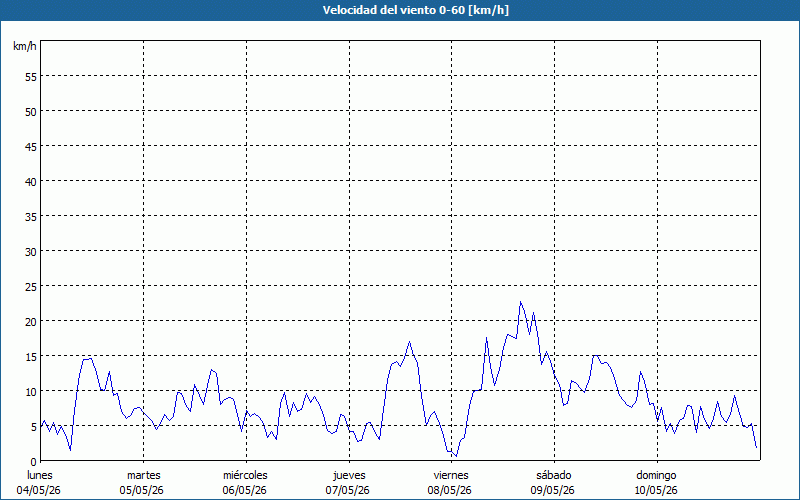Click the 'sábado' day label
Viewport: 800px width, 500px height.
tap(554, 475)
